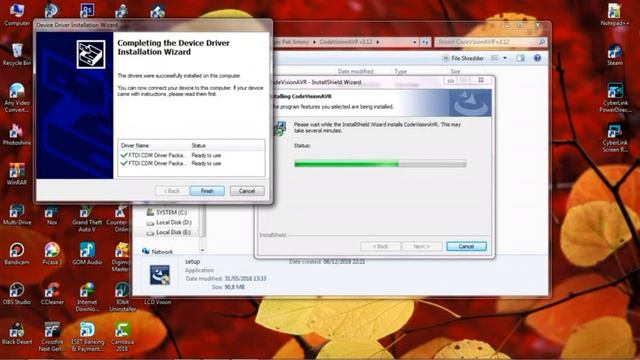
Task: Open CyberLink Screen Recorder desktop icon
Action: 615,137
